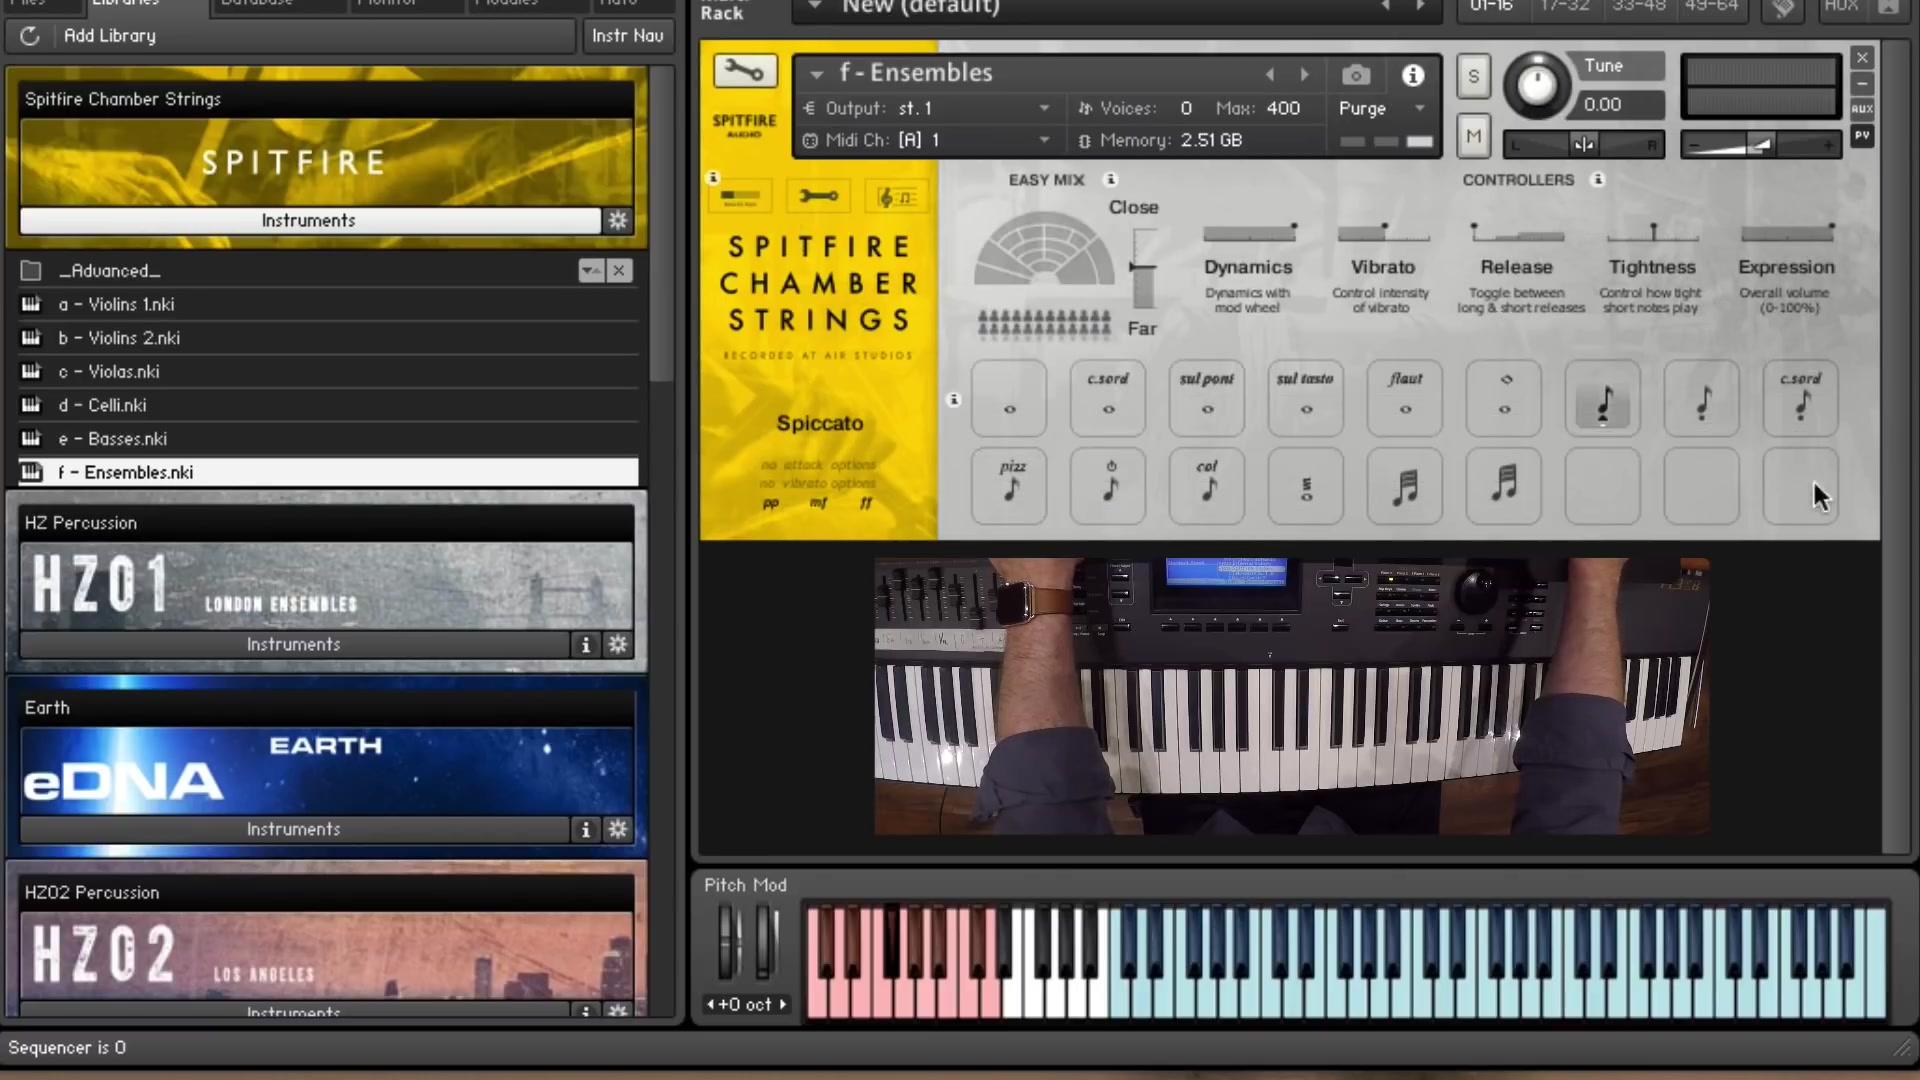Select the sul pont articulation
This screenshot has width=1920, height=1080.
tap(1206, 398)
